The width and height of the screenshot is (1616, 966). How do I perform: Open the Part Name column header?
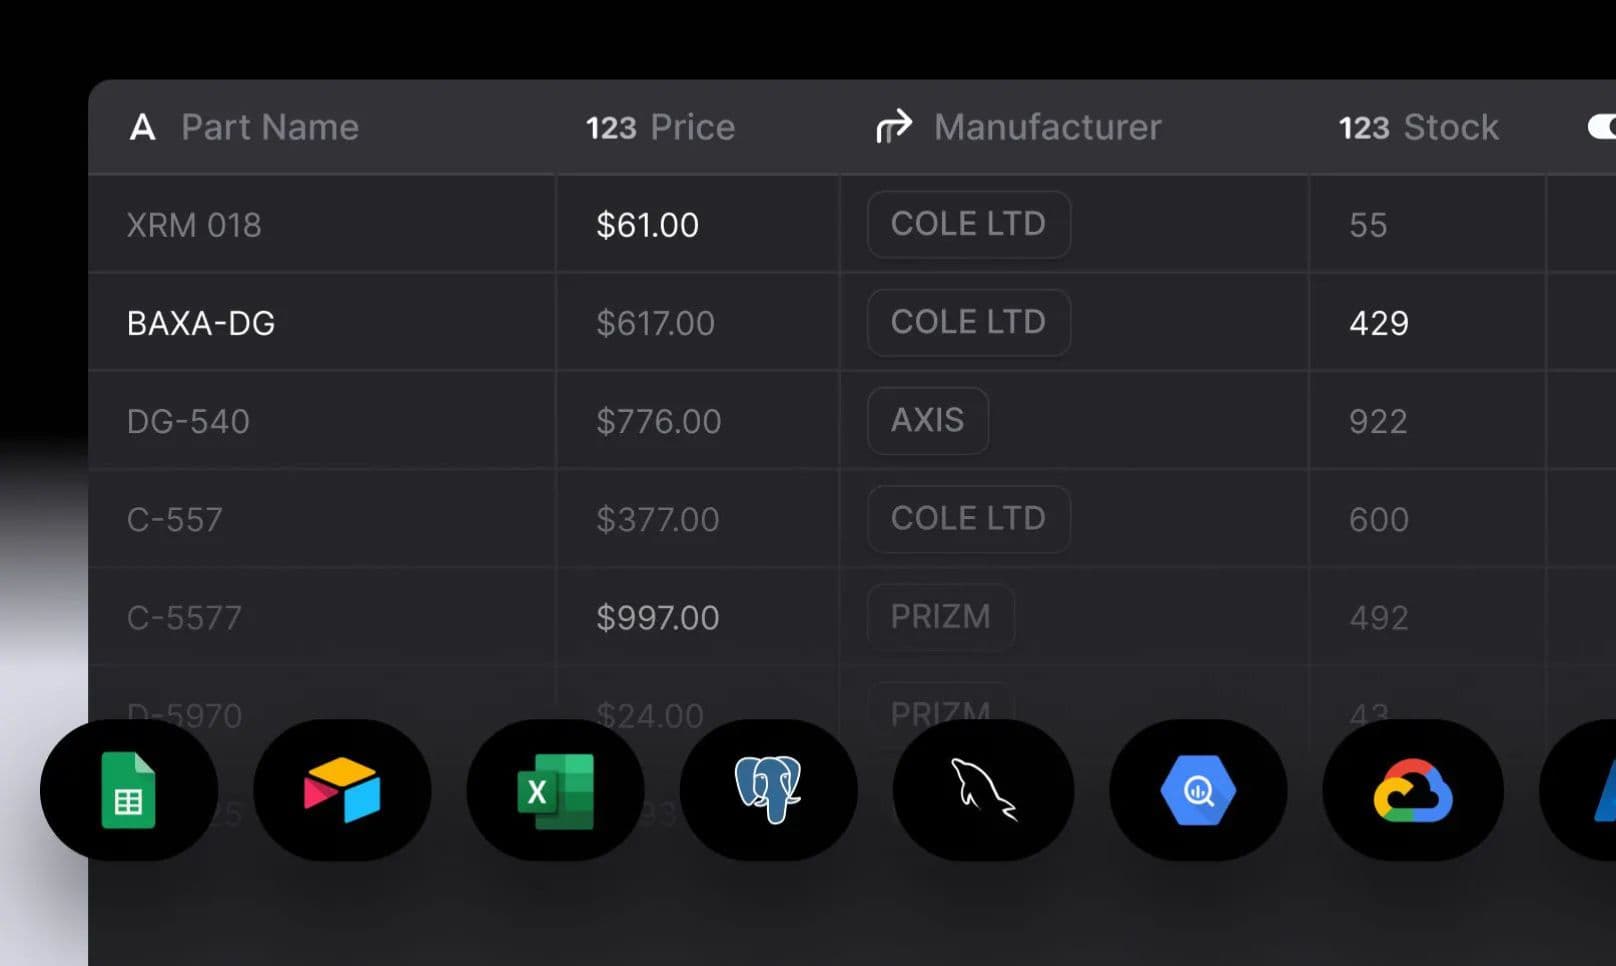[x=244, y=127]
